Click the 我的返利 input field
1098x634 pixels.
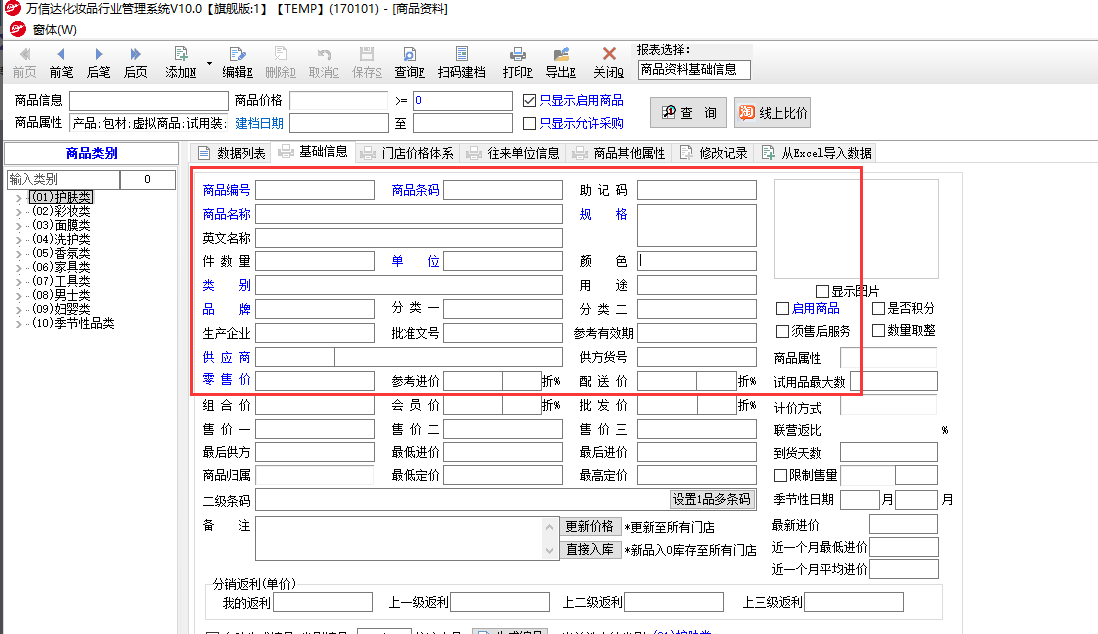tap(323, 602)
